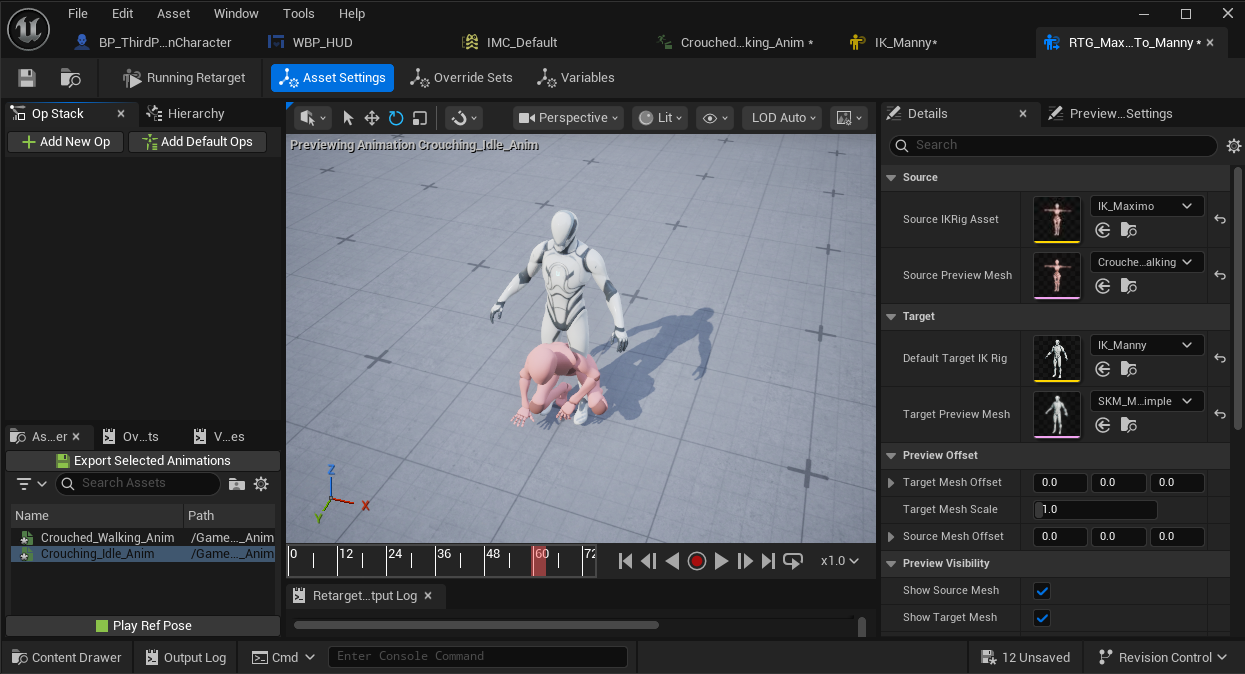Open the x1.0 playback speed dropdown

click(x=840, y=561)
